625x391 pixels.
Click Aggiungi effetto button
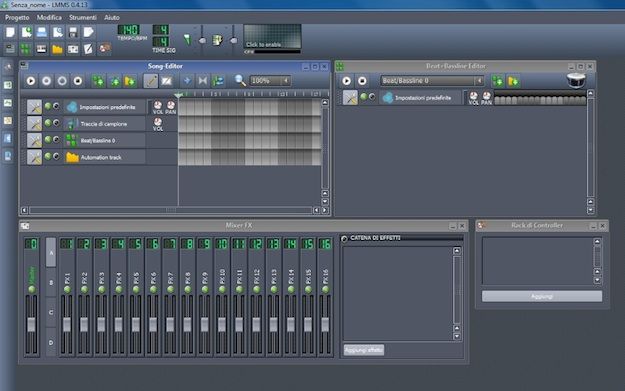coord(364,350)
